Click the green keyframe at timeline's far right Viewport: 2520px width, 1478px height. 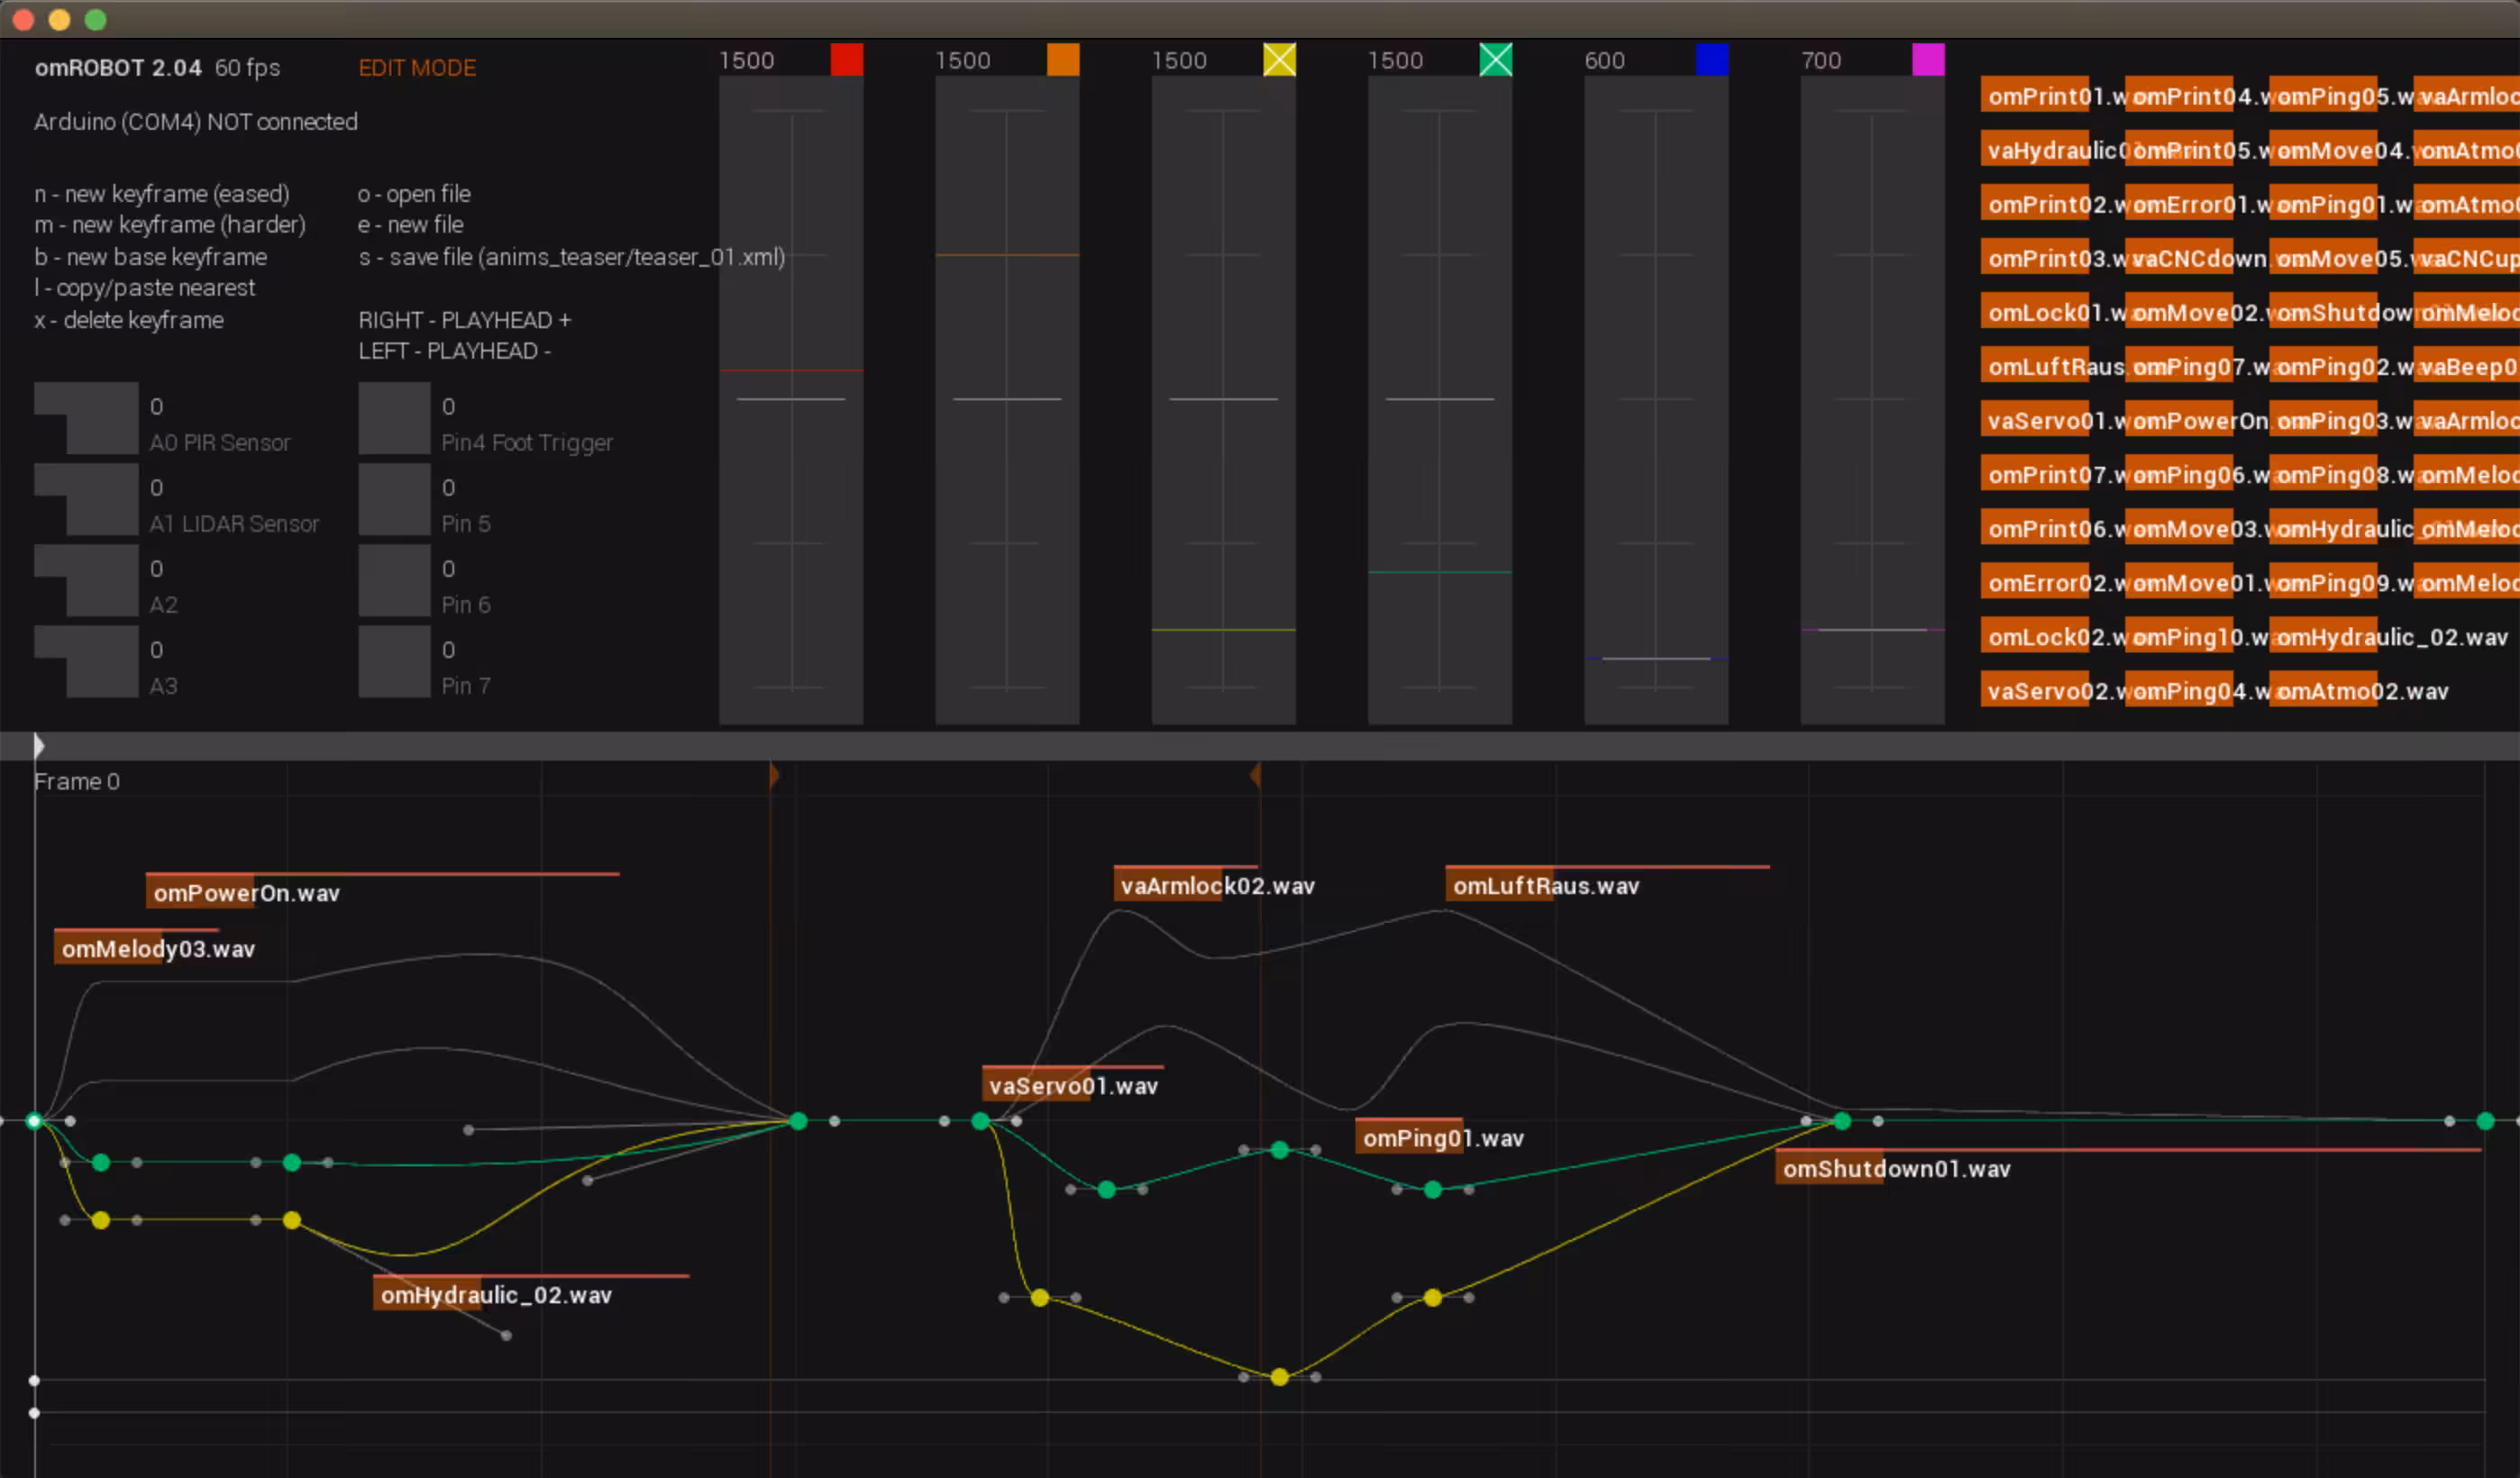pyautogui.click(x=2485, y=1121)
